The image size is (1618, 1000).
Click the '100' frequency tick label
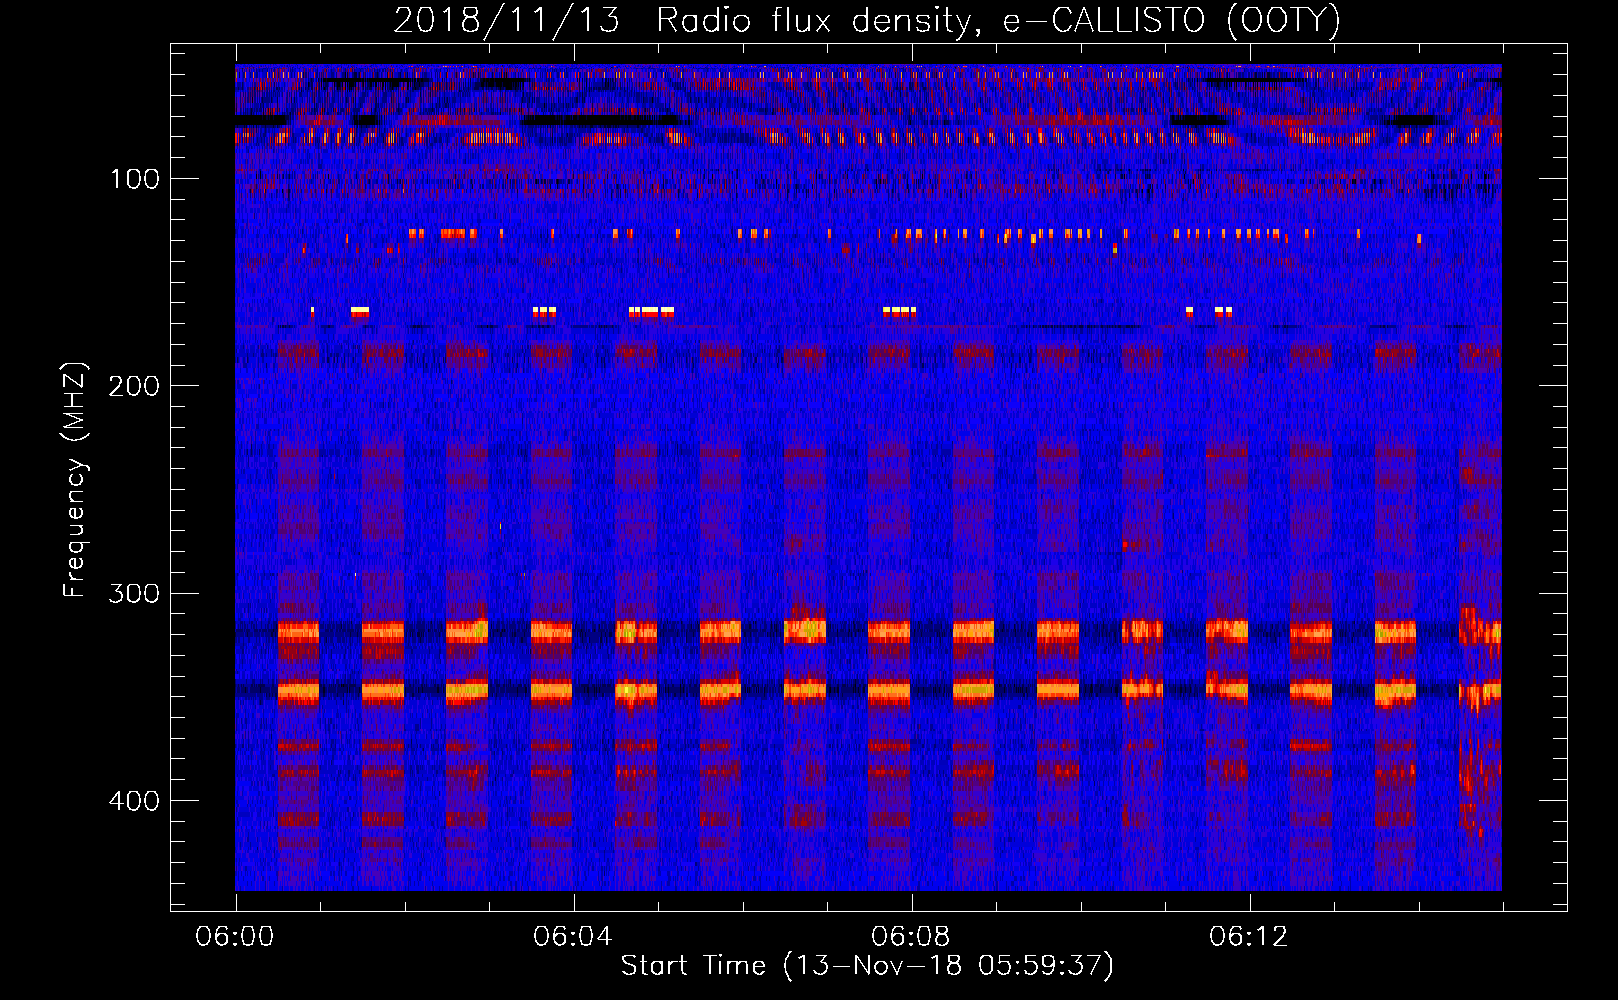coord(135,179)
